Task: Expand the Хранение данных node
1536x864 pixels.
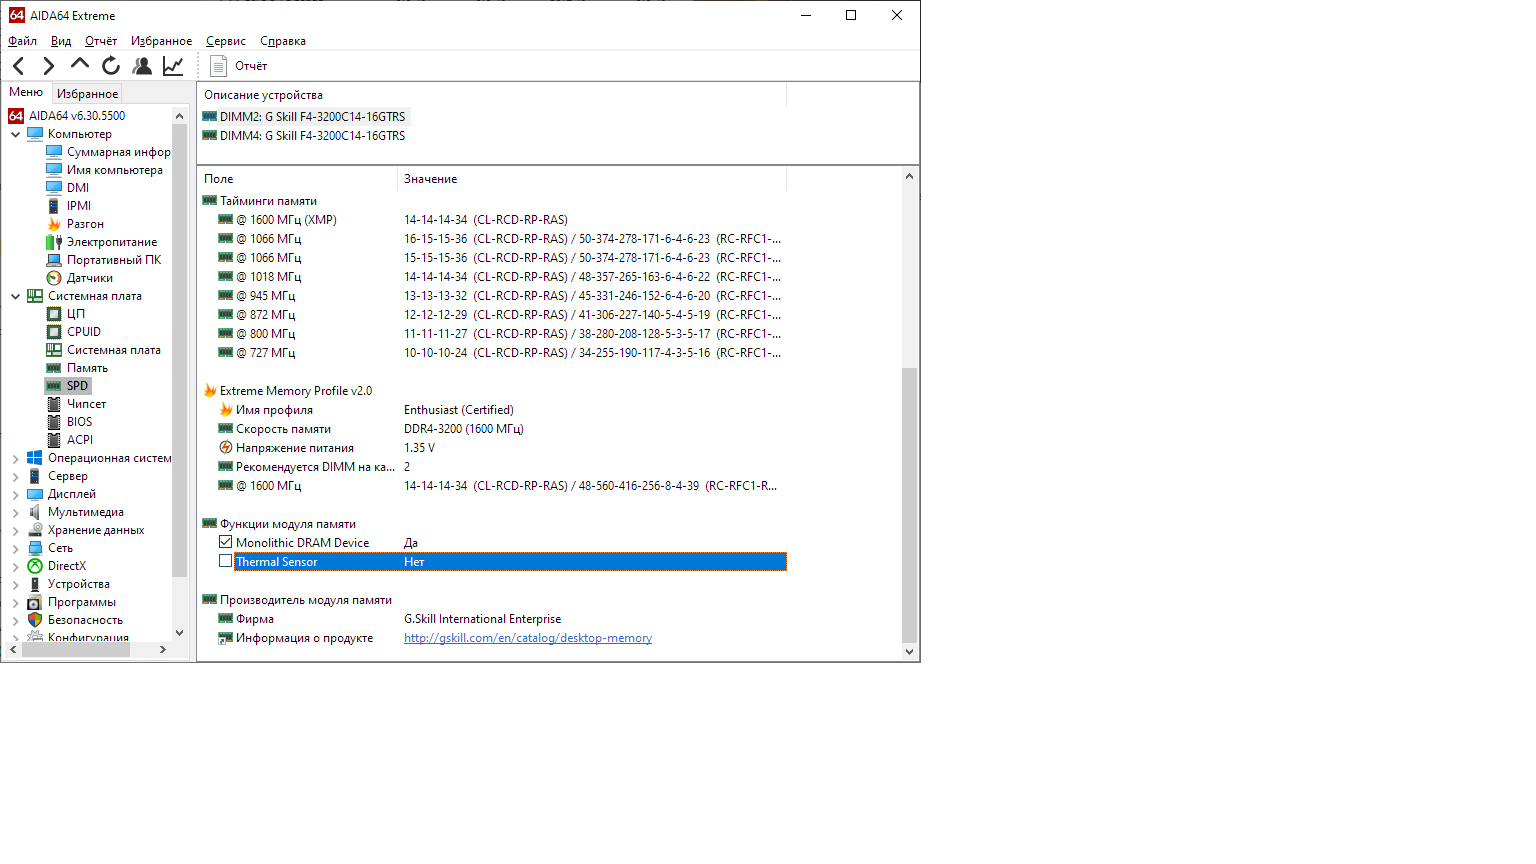Action: (15, 530)
